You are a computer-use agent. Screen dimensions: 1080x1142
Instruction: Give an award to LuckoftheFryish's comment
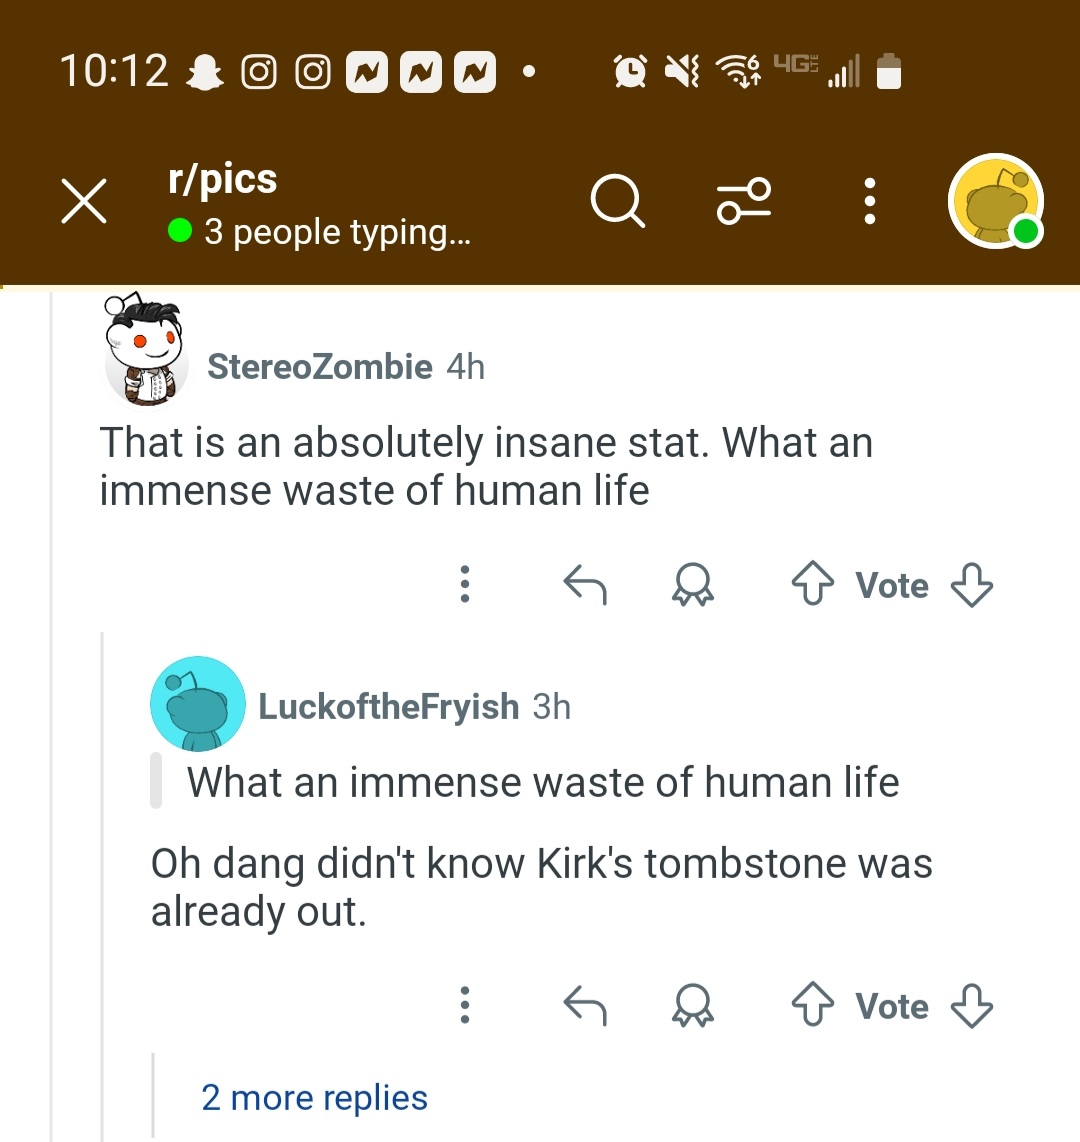point(692,1006)
